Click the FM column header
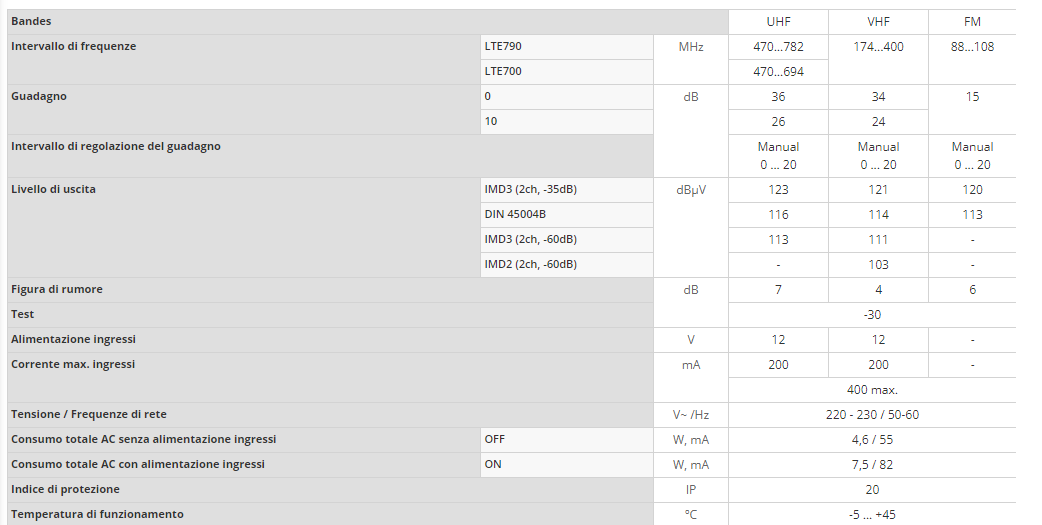Image resolution: width=1042 pixels, height=525 pixels. pyautogui.click(x=972, y=21)
